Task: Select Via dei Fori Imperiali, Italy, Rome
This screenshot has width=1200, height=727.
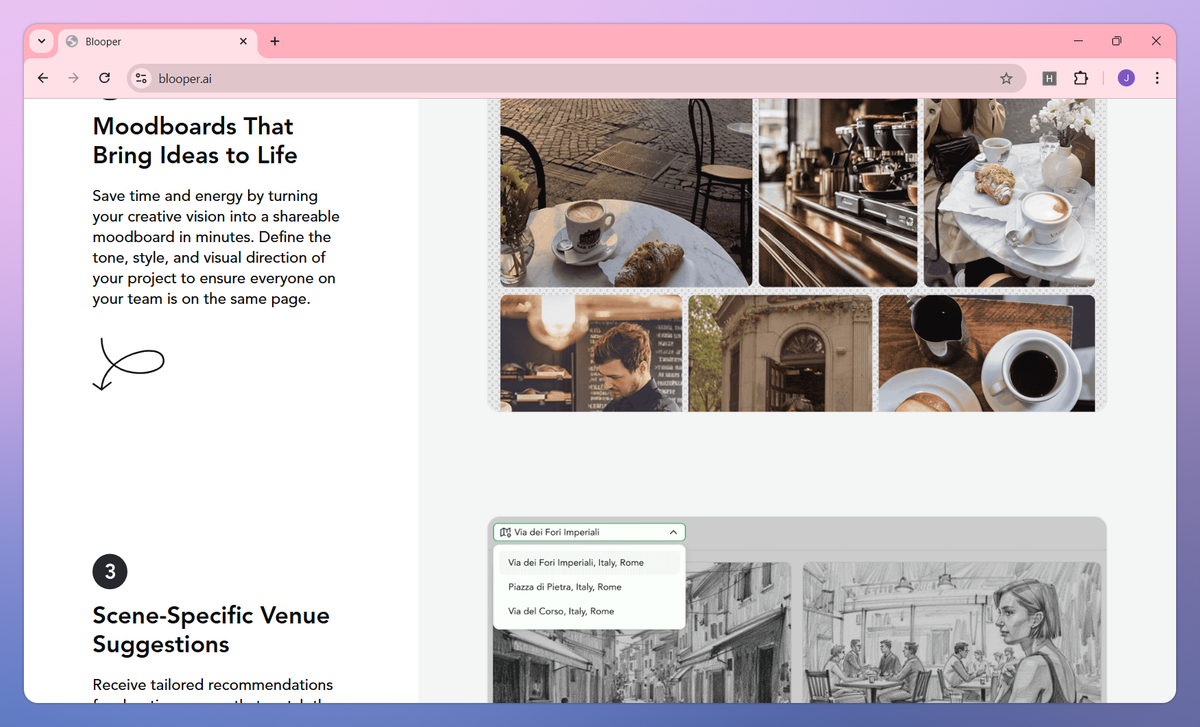Action: 589,563
